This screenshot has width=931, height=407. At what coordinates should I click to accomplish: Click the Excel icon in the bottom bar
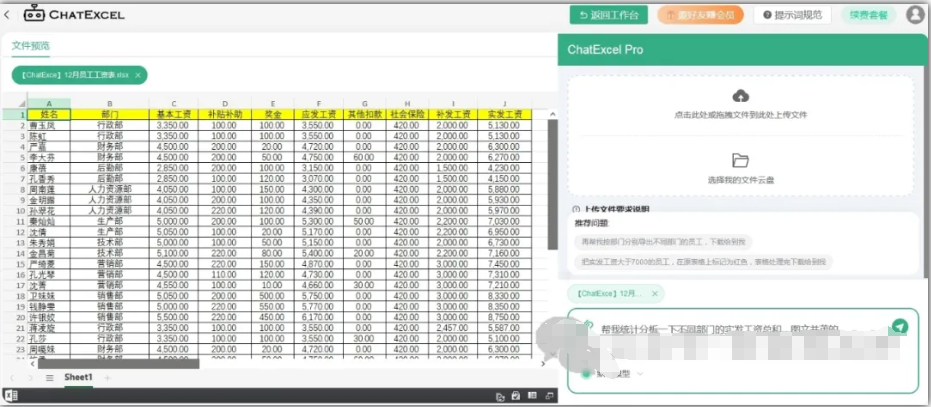click(11, 396)
